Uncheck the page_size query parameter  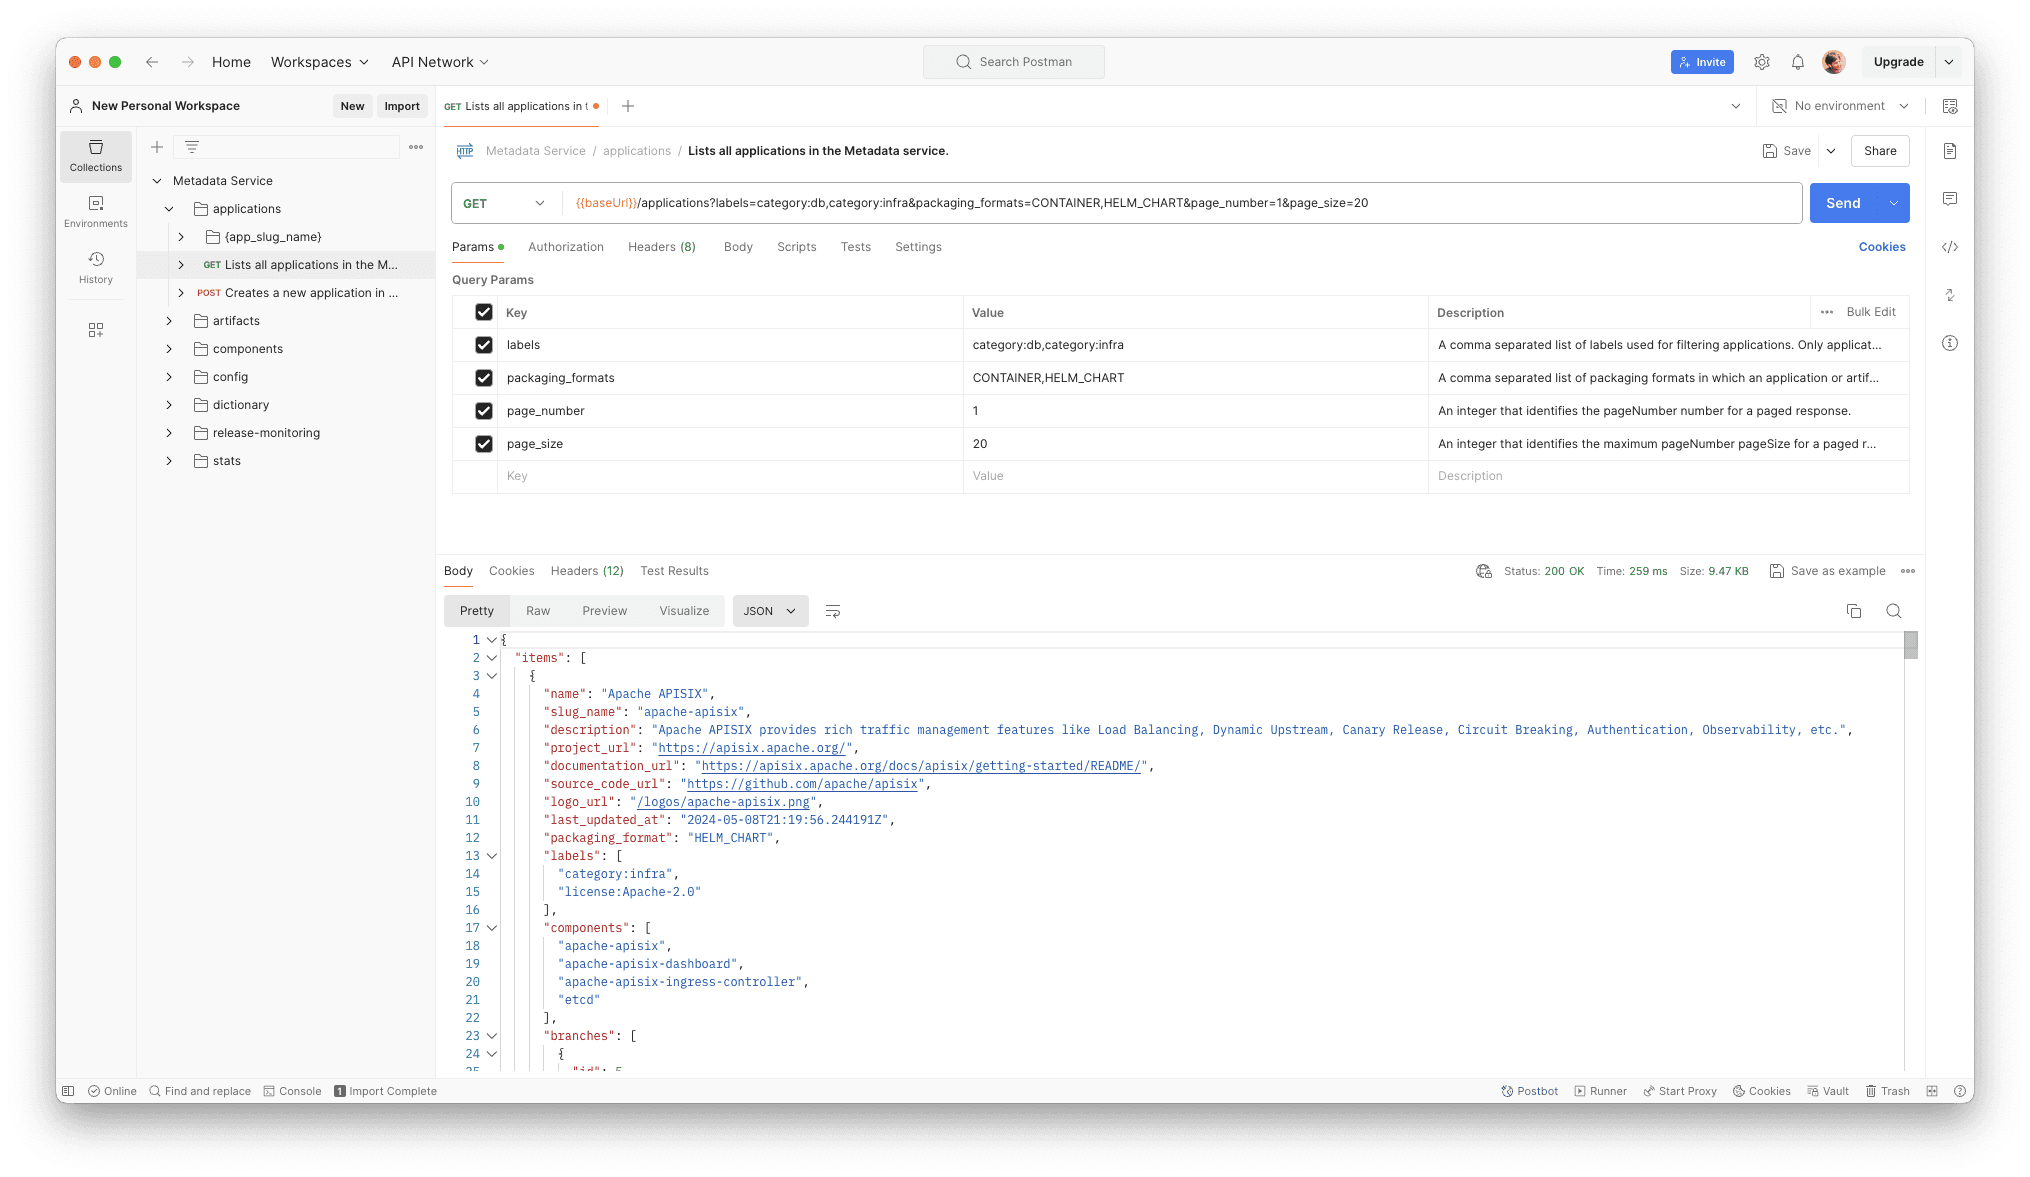[484, 444]
